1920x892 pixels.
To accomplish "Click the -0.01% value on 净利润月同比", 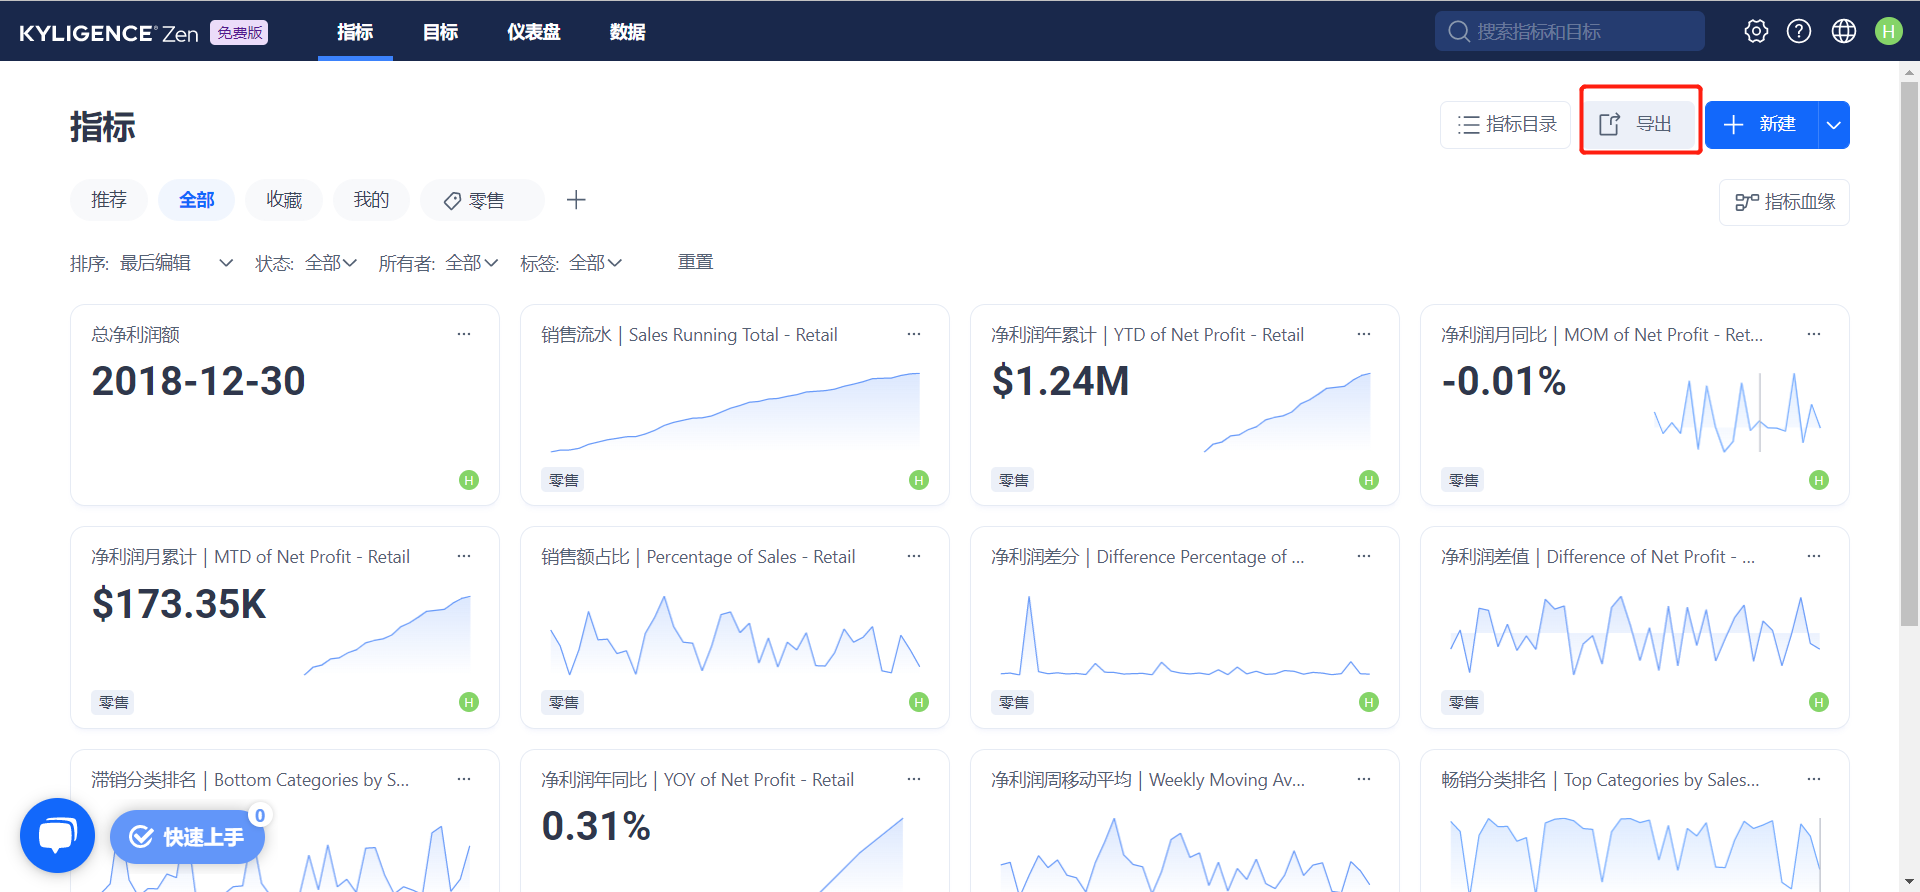I will pyautogui.click(x=1503, y=381).
